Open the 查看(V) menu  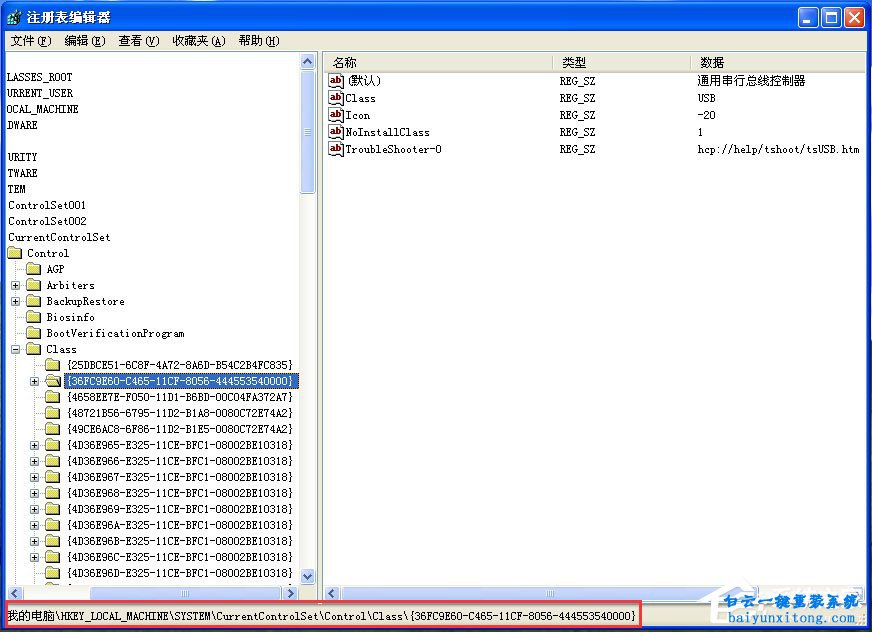tap(138, 41)
